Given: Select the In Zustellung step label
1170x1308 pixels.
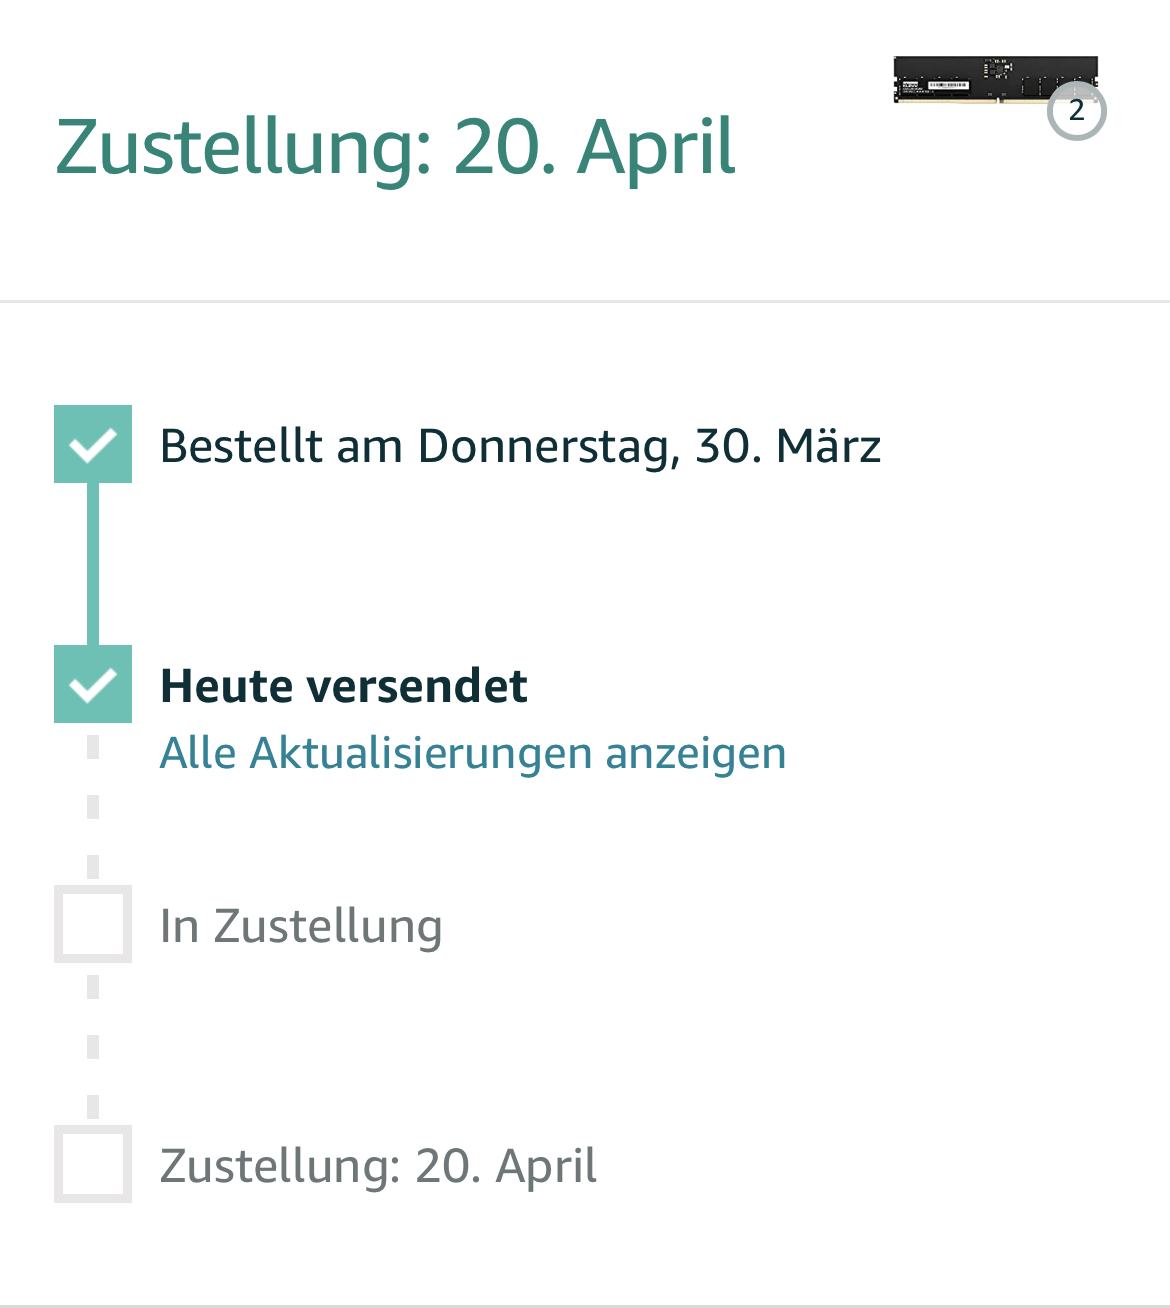Looking at the screenshot, I should pos(301,926).
